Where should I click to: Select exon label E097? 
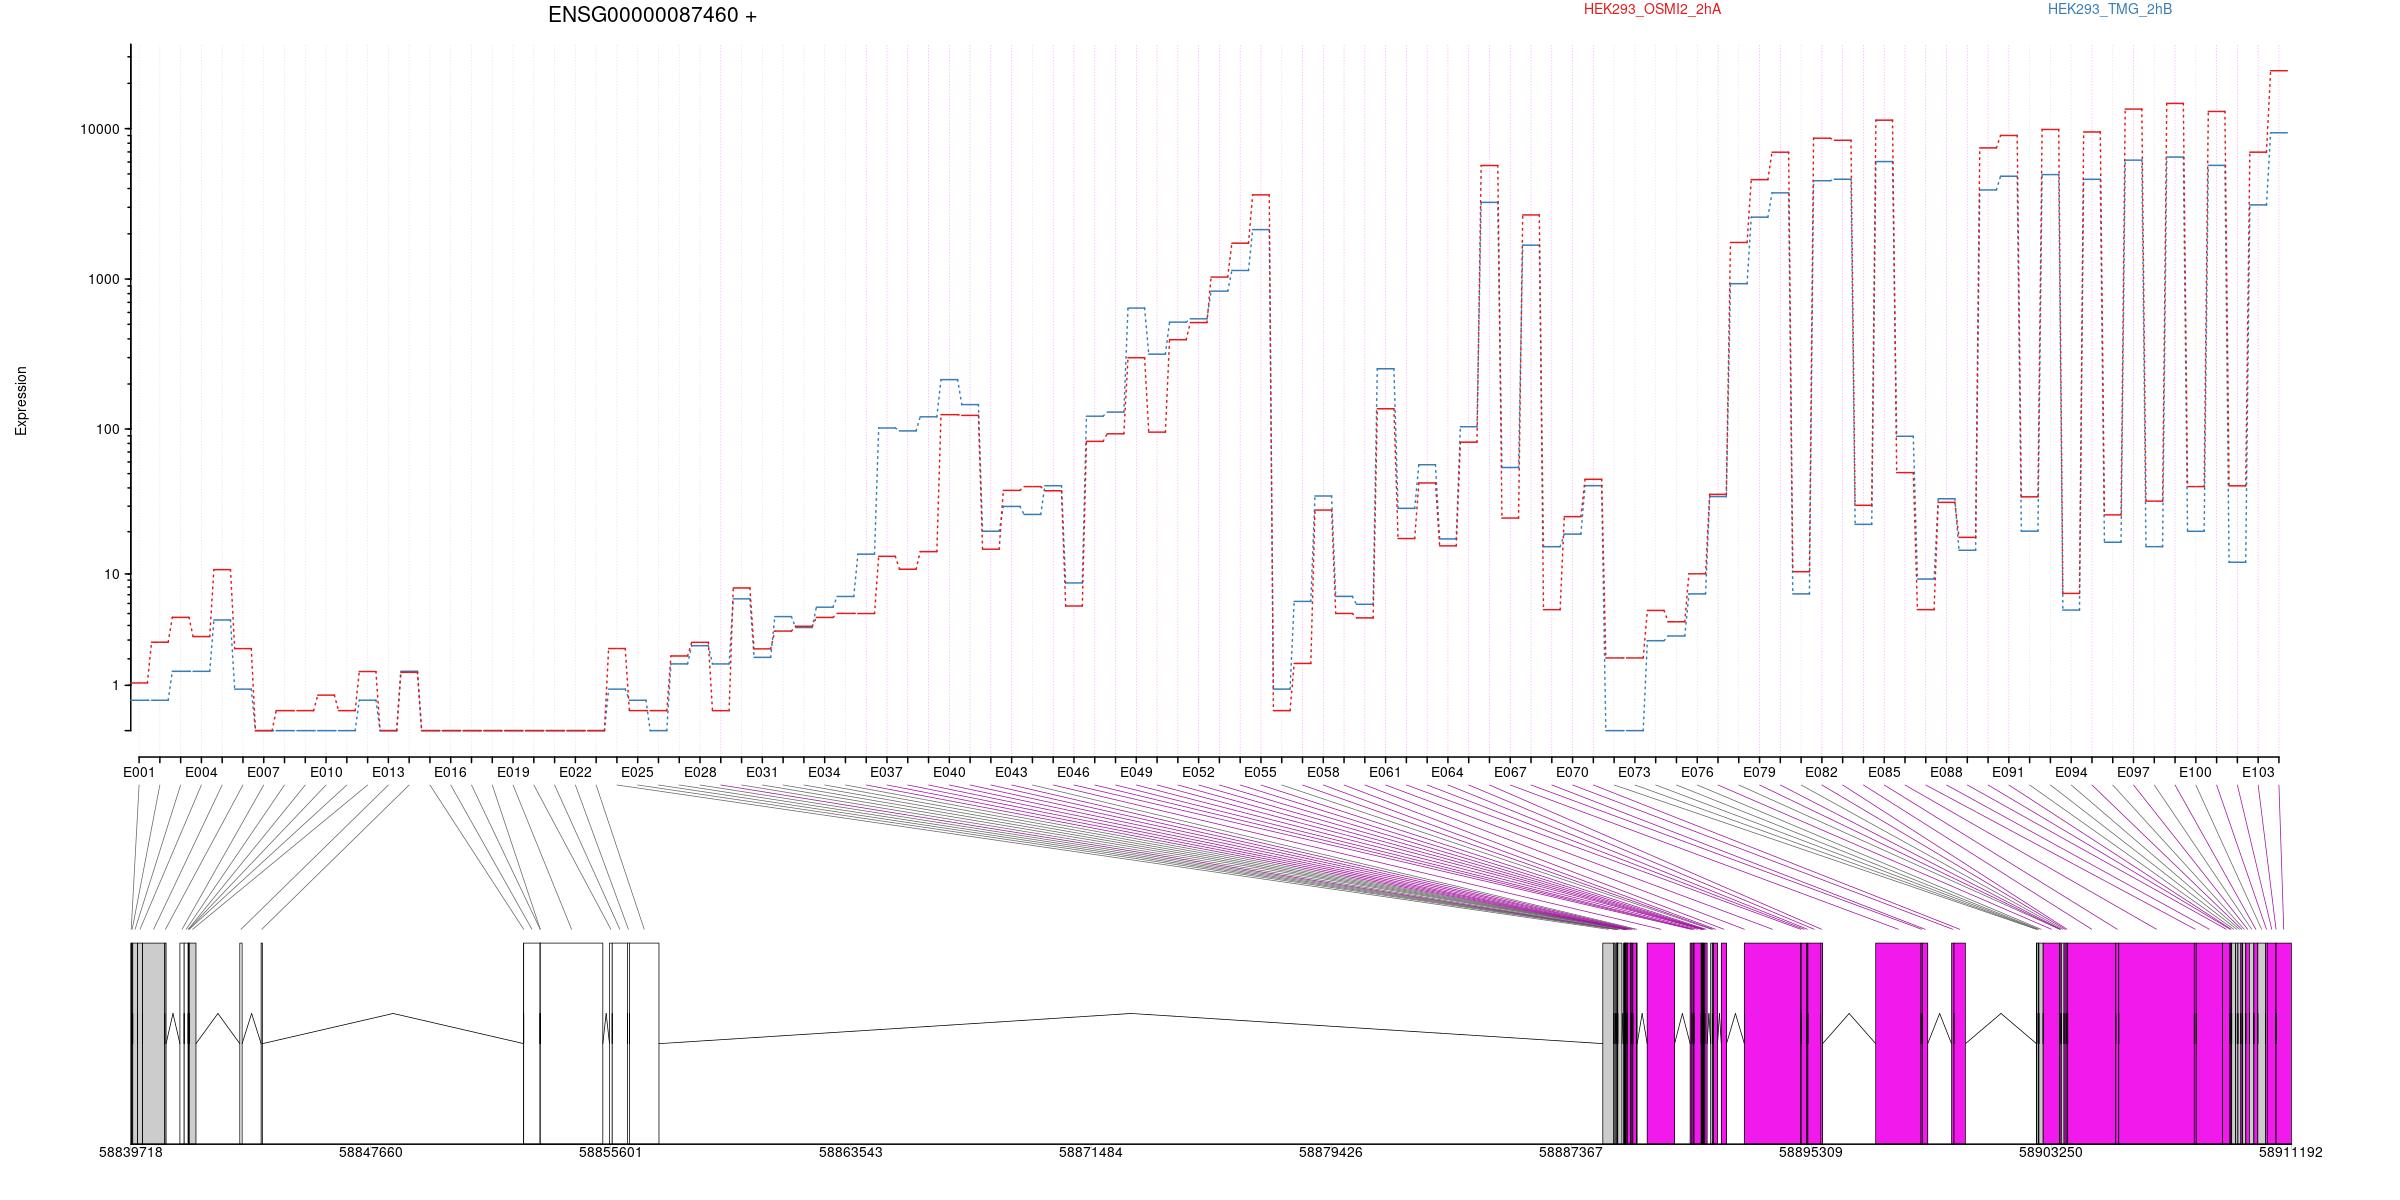(x=2133, y=773)
